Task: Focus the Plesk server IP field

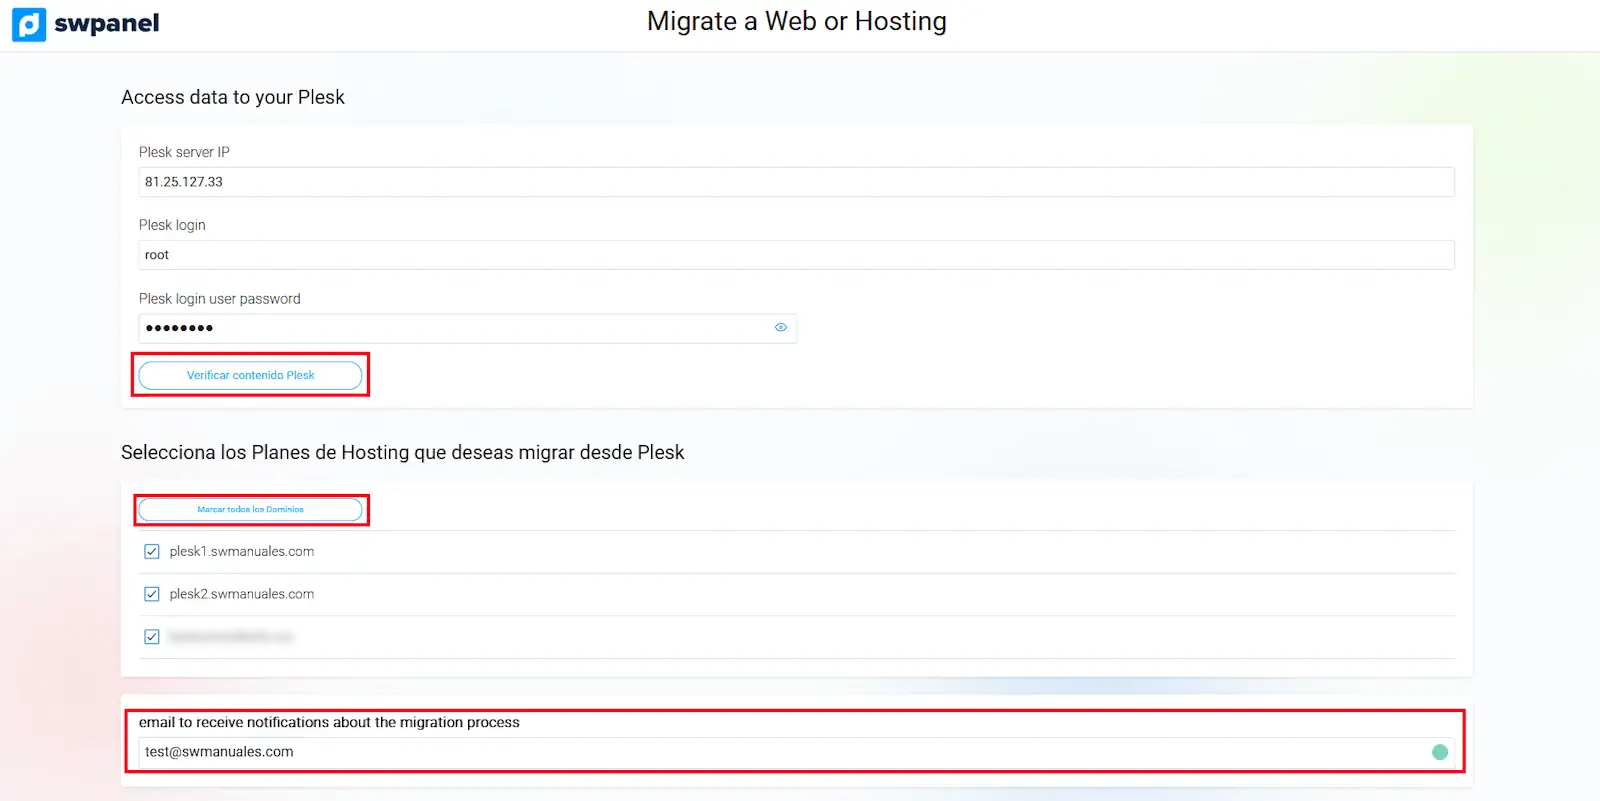Action: point(795,182)
